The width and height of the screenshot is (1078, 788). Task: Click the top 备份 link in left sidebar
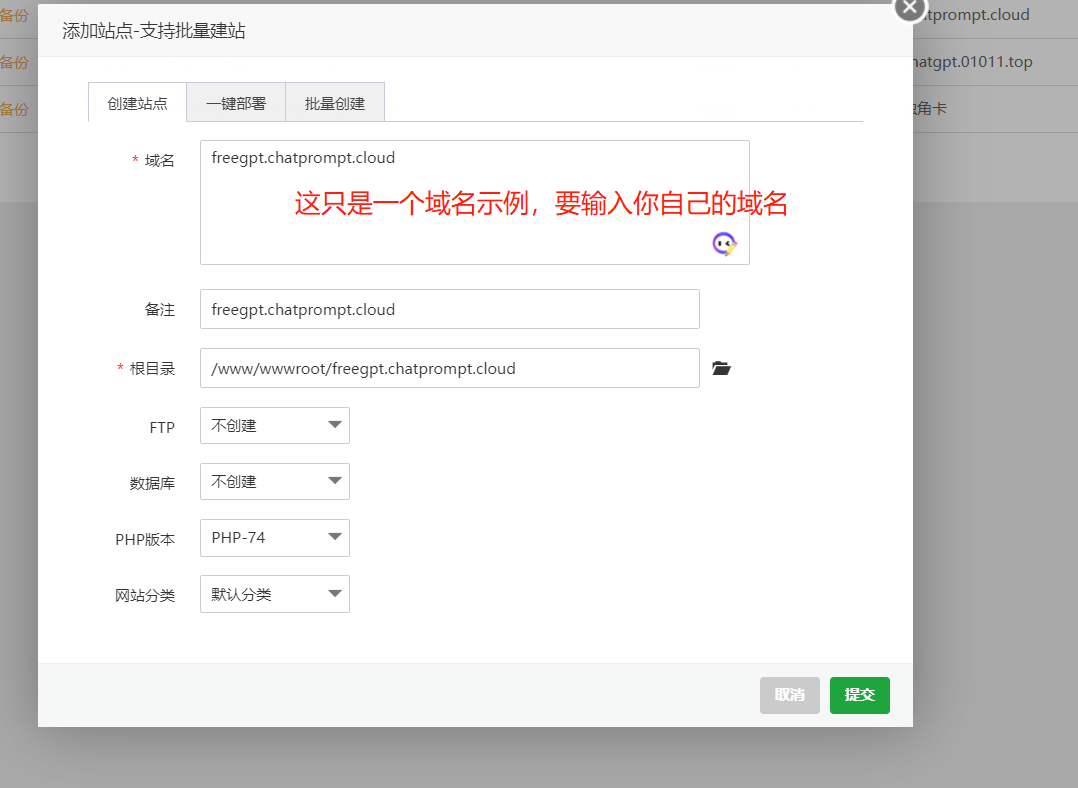tap(15, 15)
